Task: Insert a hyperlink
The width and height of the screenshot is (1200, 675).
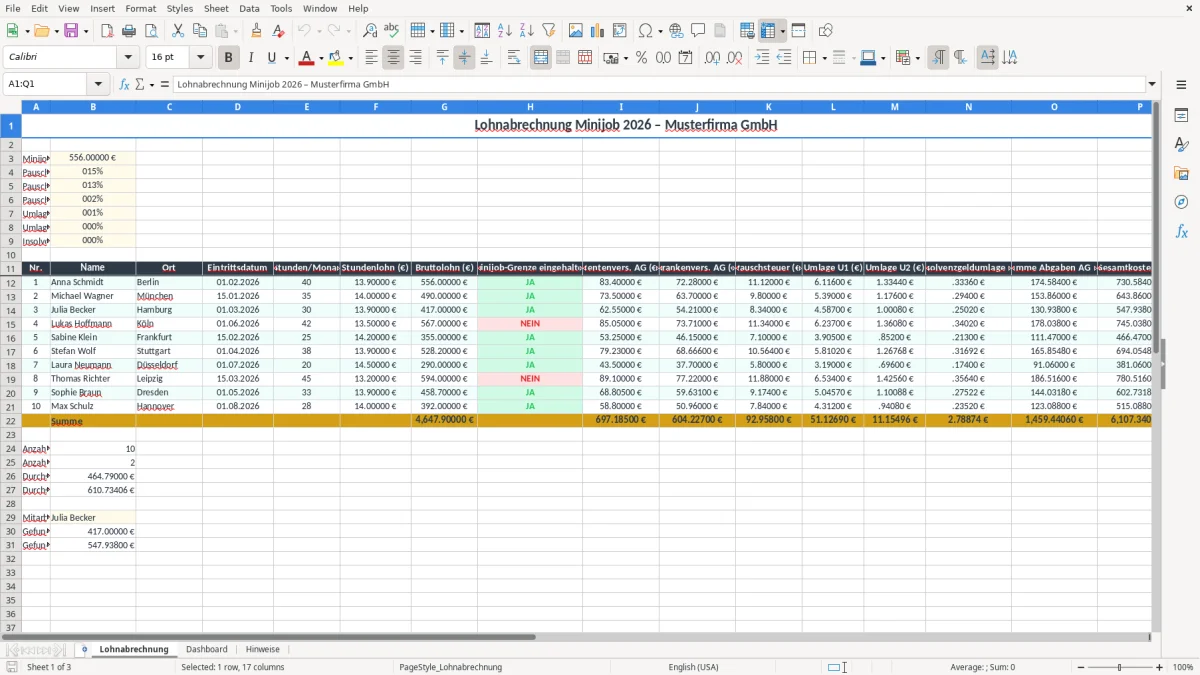Action: pos(677,31)
